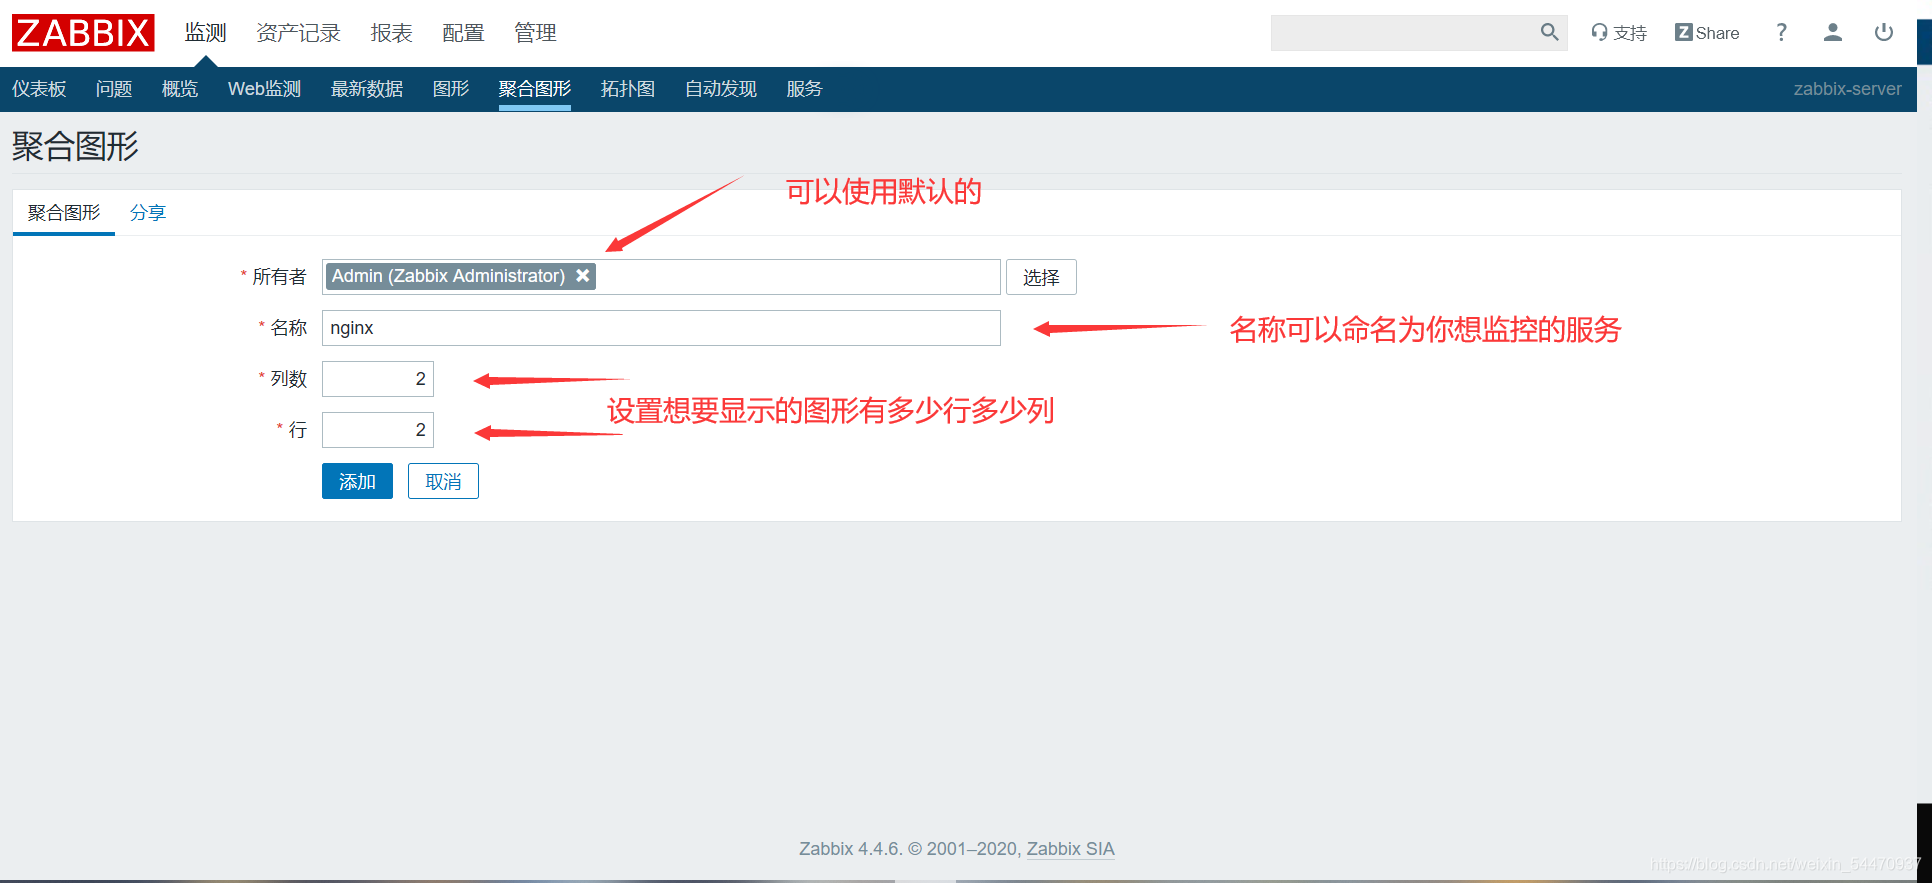
Task: Focus the 列数 columns field
Action: [378, 379]
